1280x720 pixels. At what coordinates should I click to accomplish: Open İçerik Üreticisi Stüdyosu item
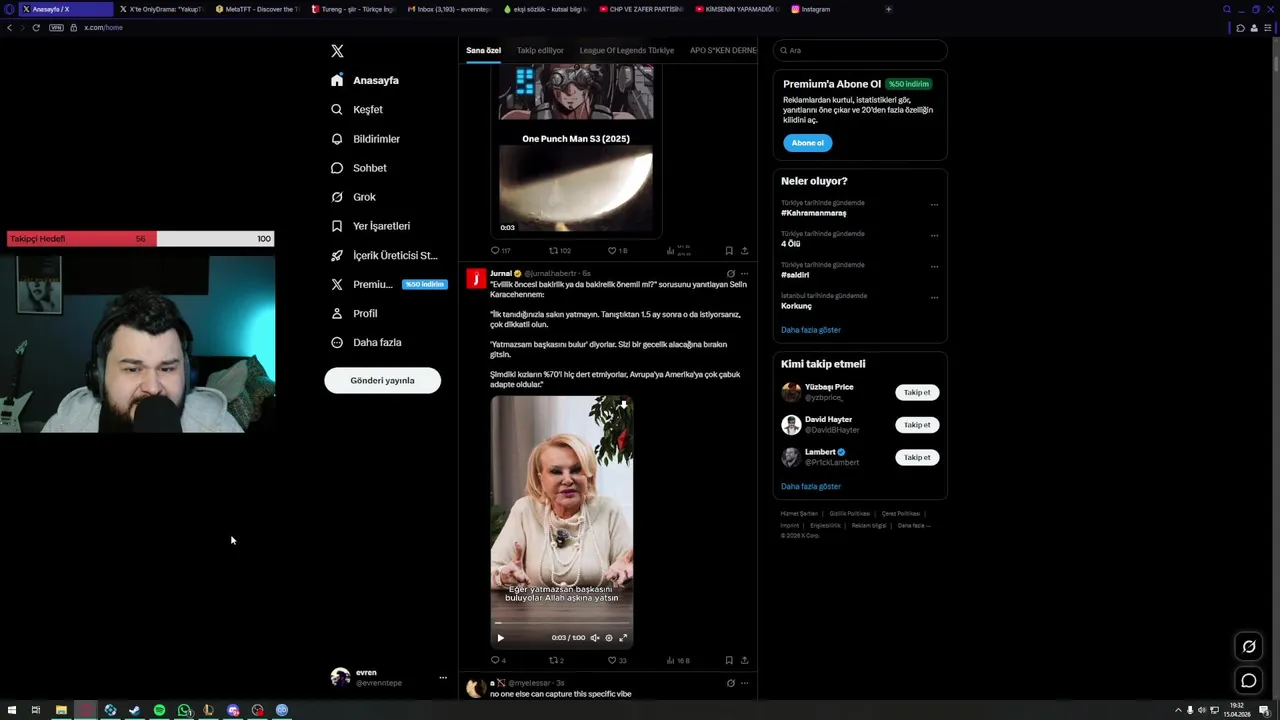click(384, 255)
